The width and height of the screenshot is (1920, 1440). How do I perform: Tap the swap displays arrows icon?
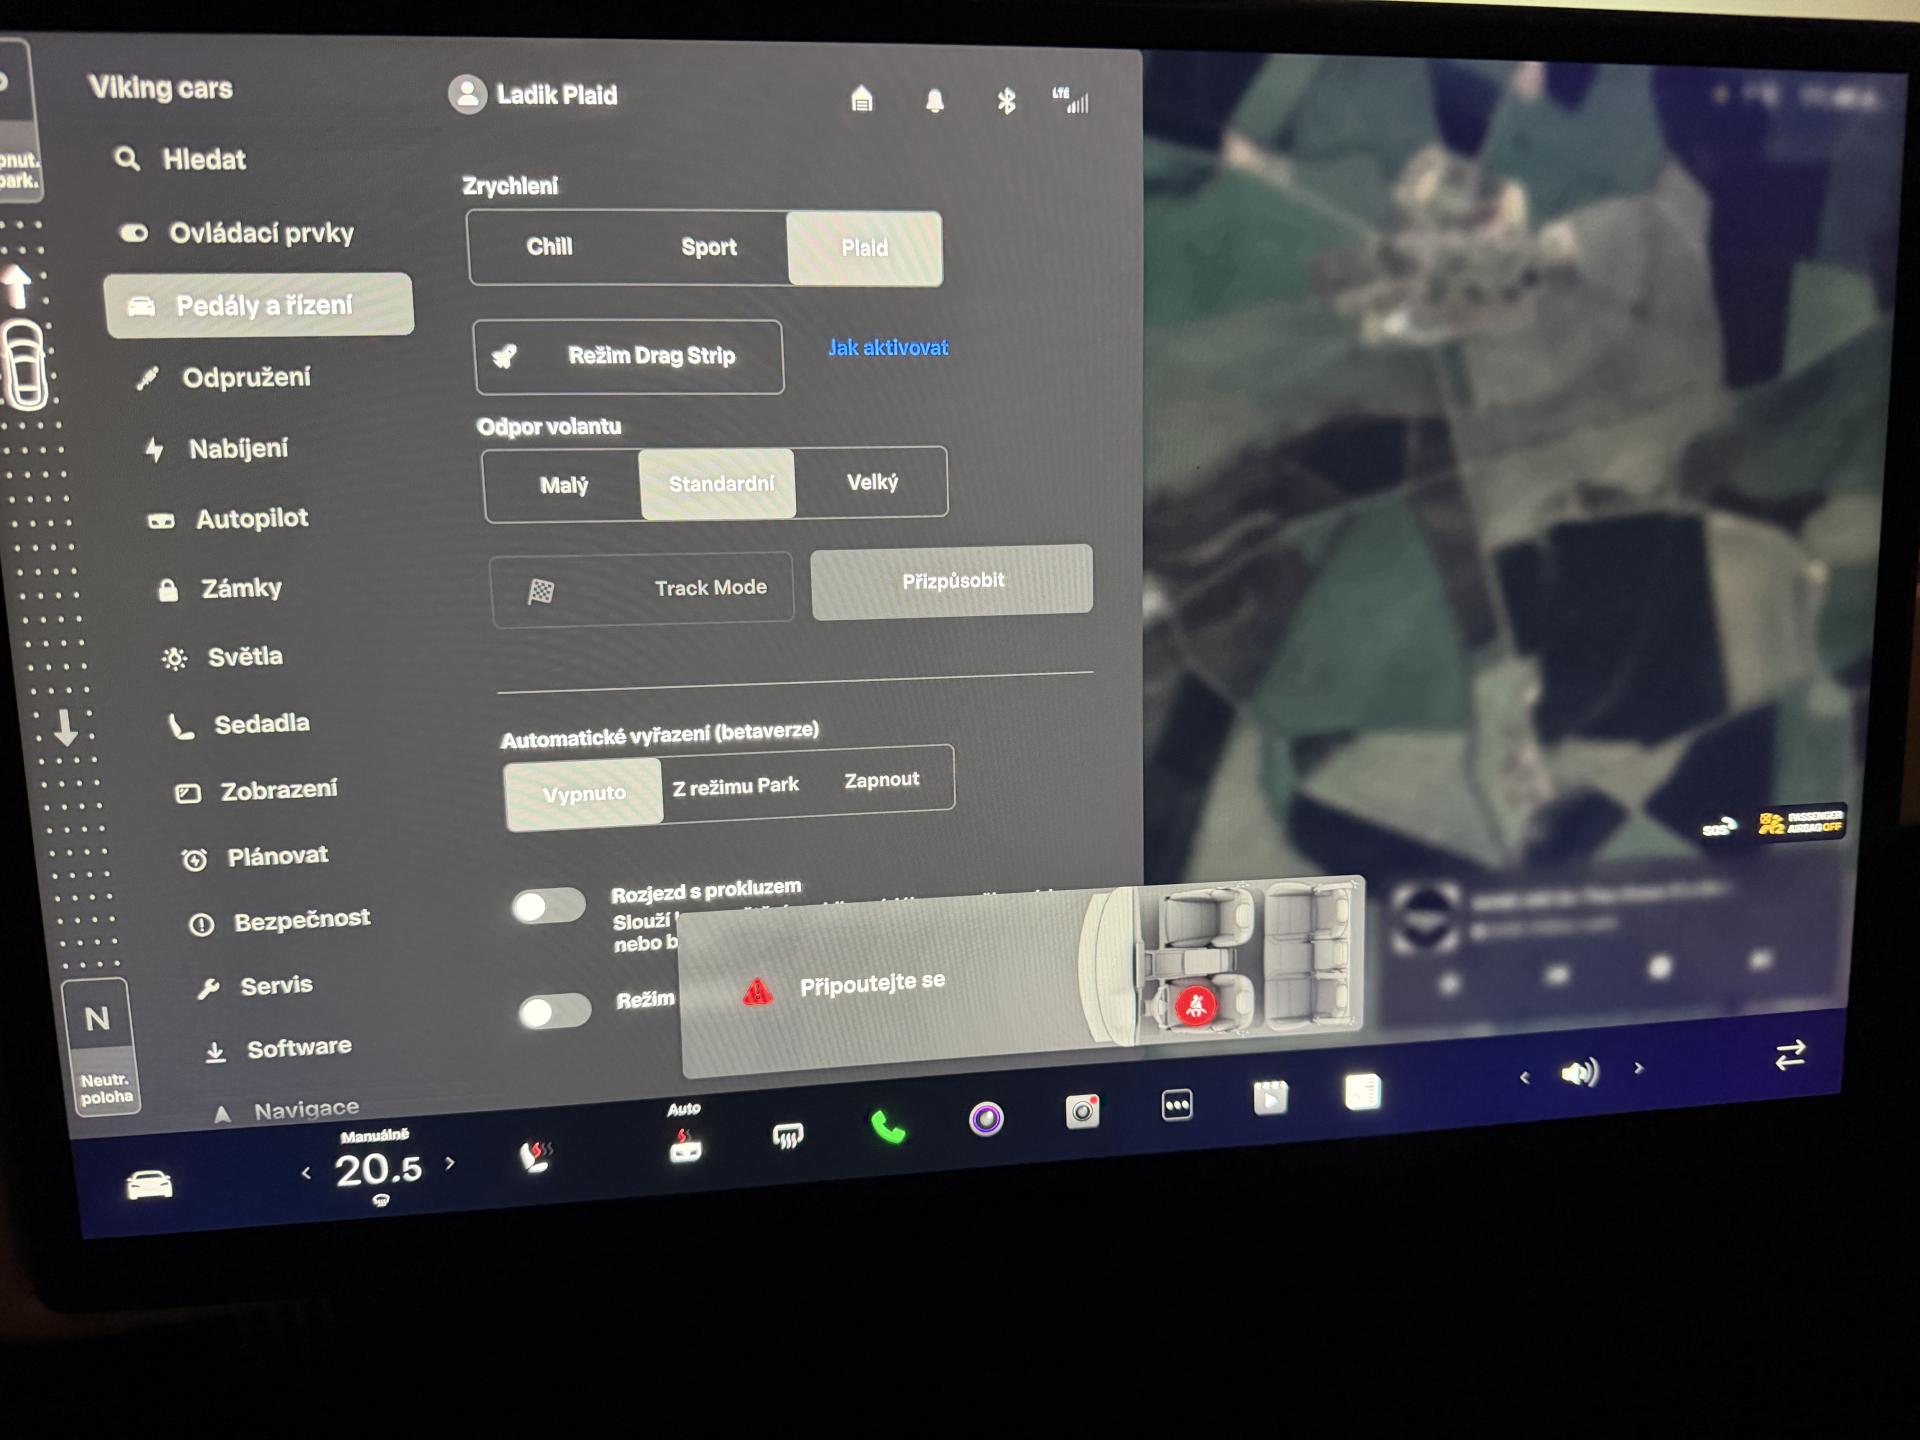1789,1055
